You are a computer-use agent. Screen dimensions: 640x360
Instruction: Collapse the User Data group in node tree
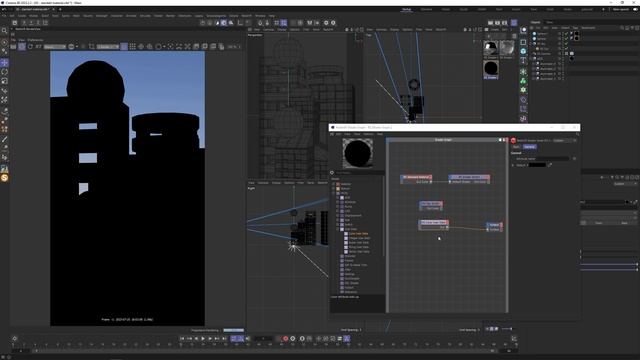coord(338,229)
